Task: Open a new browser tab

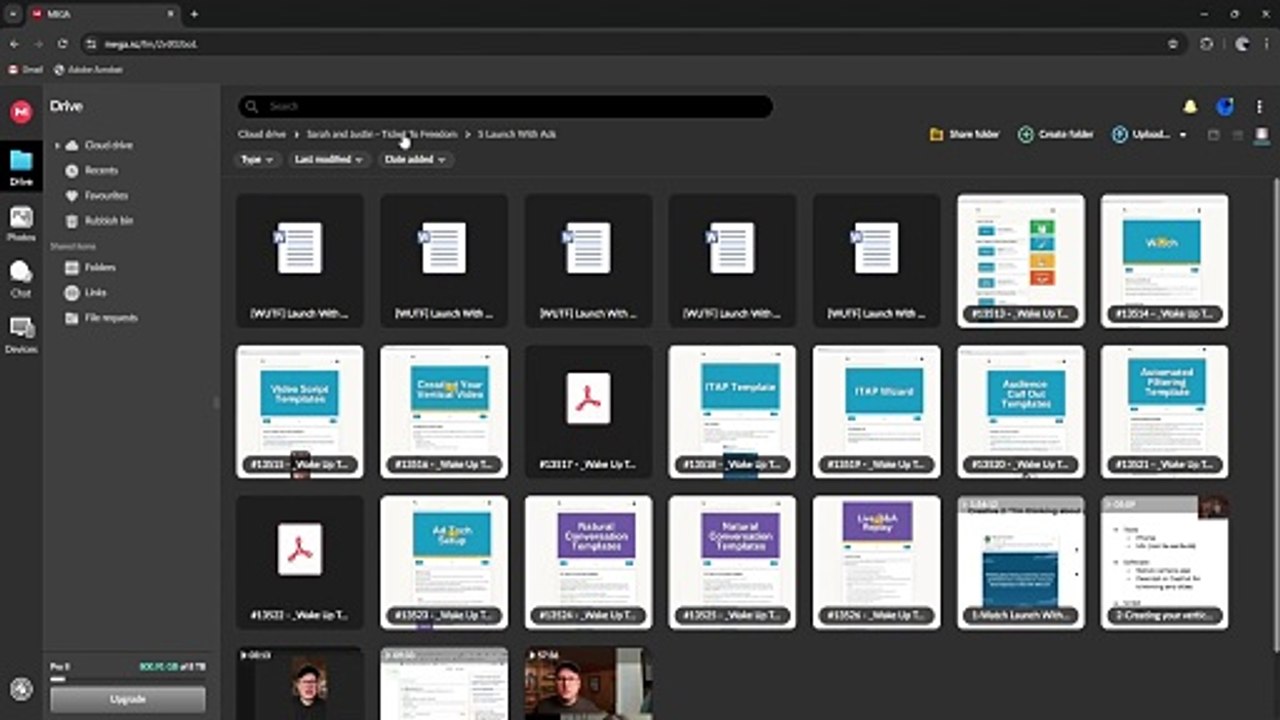Action: coord(194,14)
